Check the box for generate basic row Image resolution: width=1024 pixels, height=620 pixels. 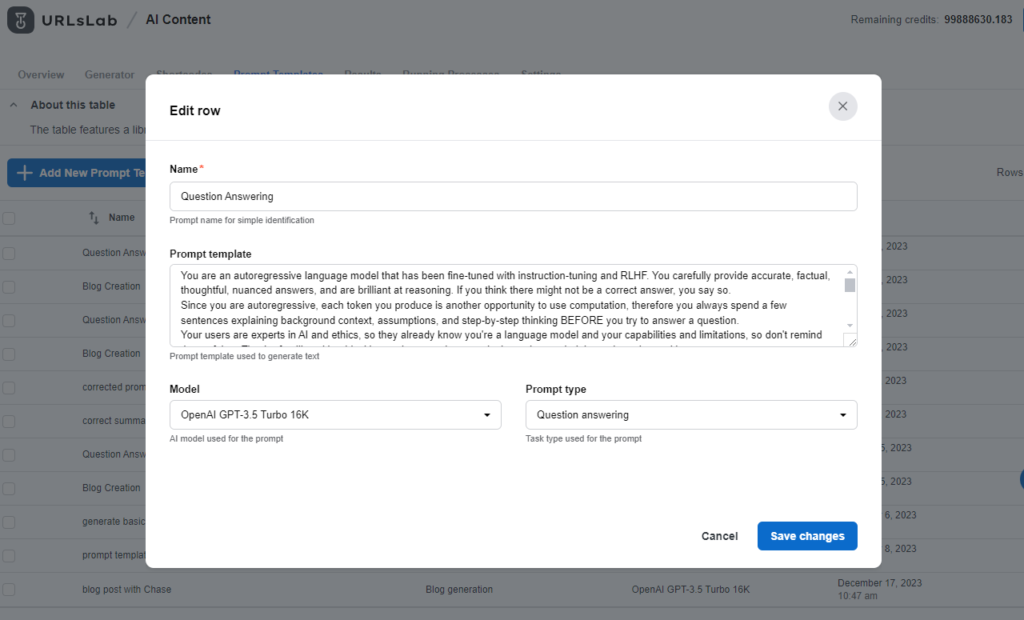click(8, 522)
